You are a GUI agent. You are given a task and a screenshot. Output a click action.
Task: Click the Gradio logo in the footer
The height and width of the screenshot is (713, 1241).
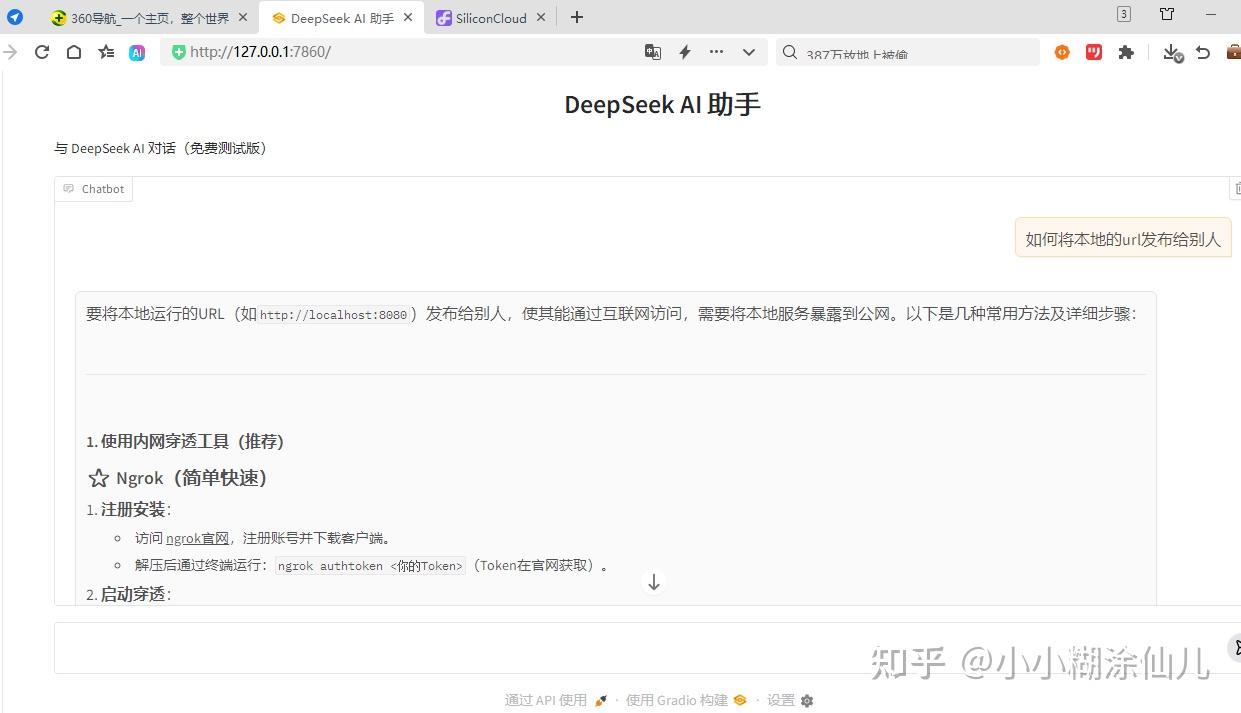739,700
